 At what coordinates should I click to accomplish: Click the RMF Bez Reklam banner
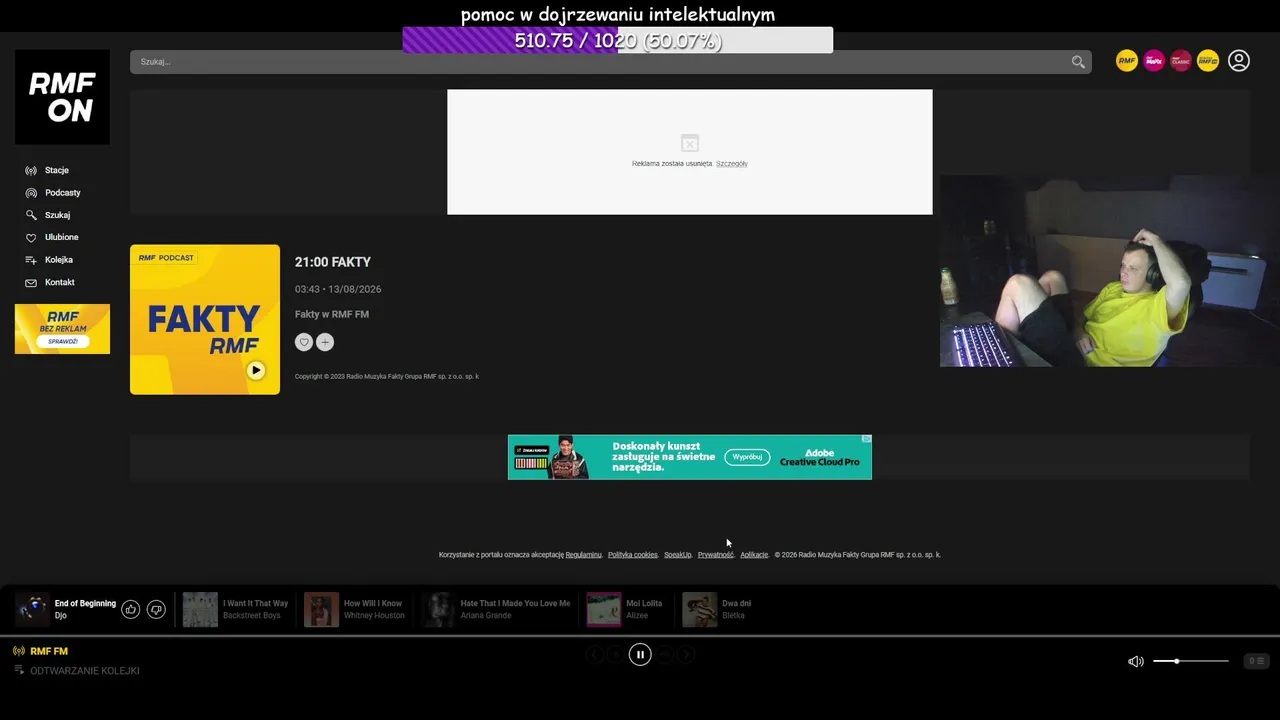pyautogui.click(x=62, y=329)
